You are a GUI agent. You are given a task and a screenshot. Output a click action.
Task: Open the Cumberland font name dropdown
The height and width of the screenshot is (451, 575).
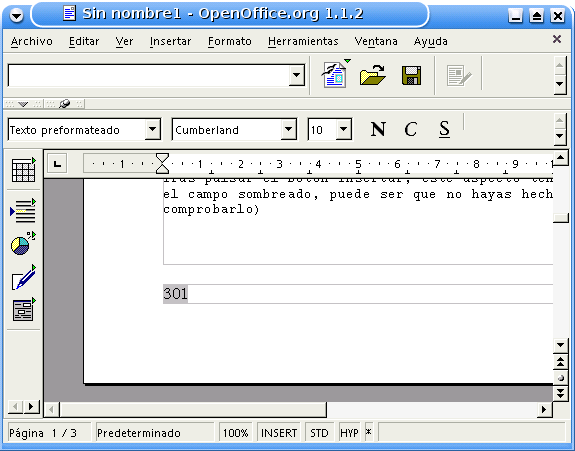coord(289,129)
